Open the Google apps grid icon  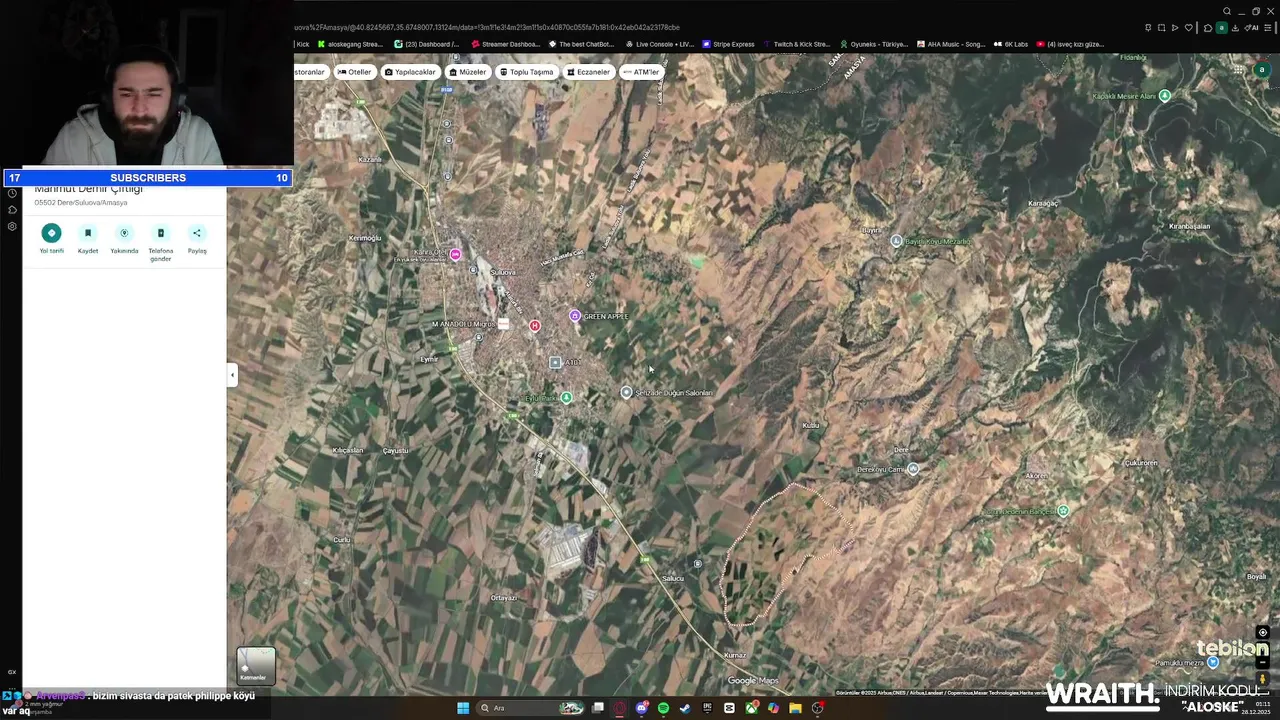click(1238, 70)
